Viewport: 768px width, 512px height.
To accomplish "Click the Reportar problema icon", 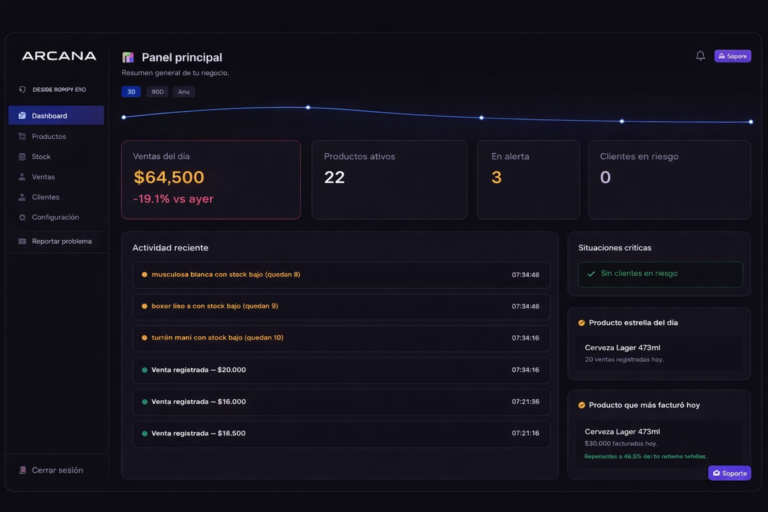I will point(22,241).
